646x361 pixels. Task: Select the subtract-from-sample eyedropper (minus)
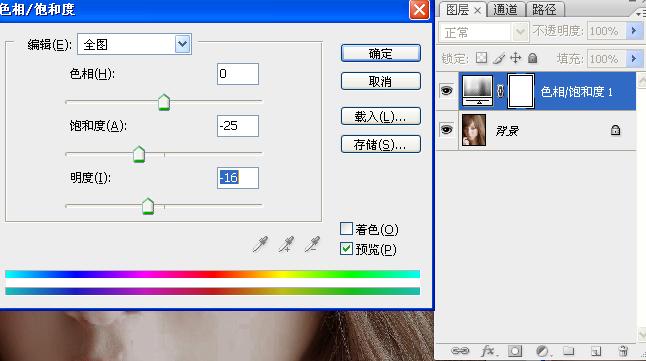[x=312, y=244]
